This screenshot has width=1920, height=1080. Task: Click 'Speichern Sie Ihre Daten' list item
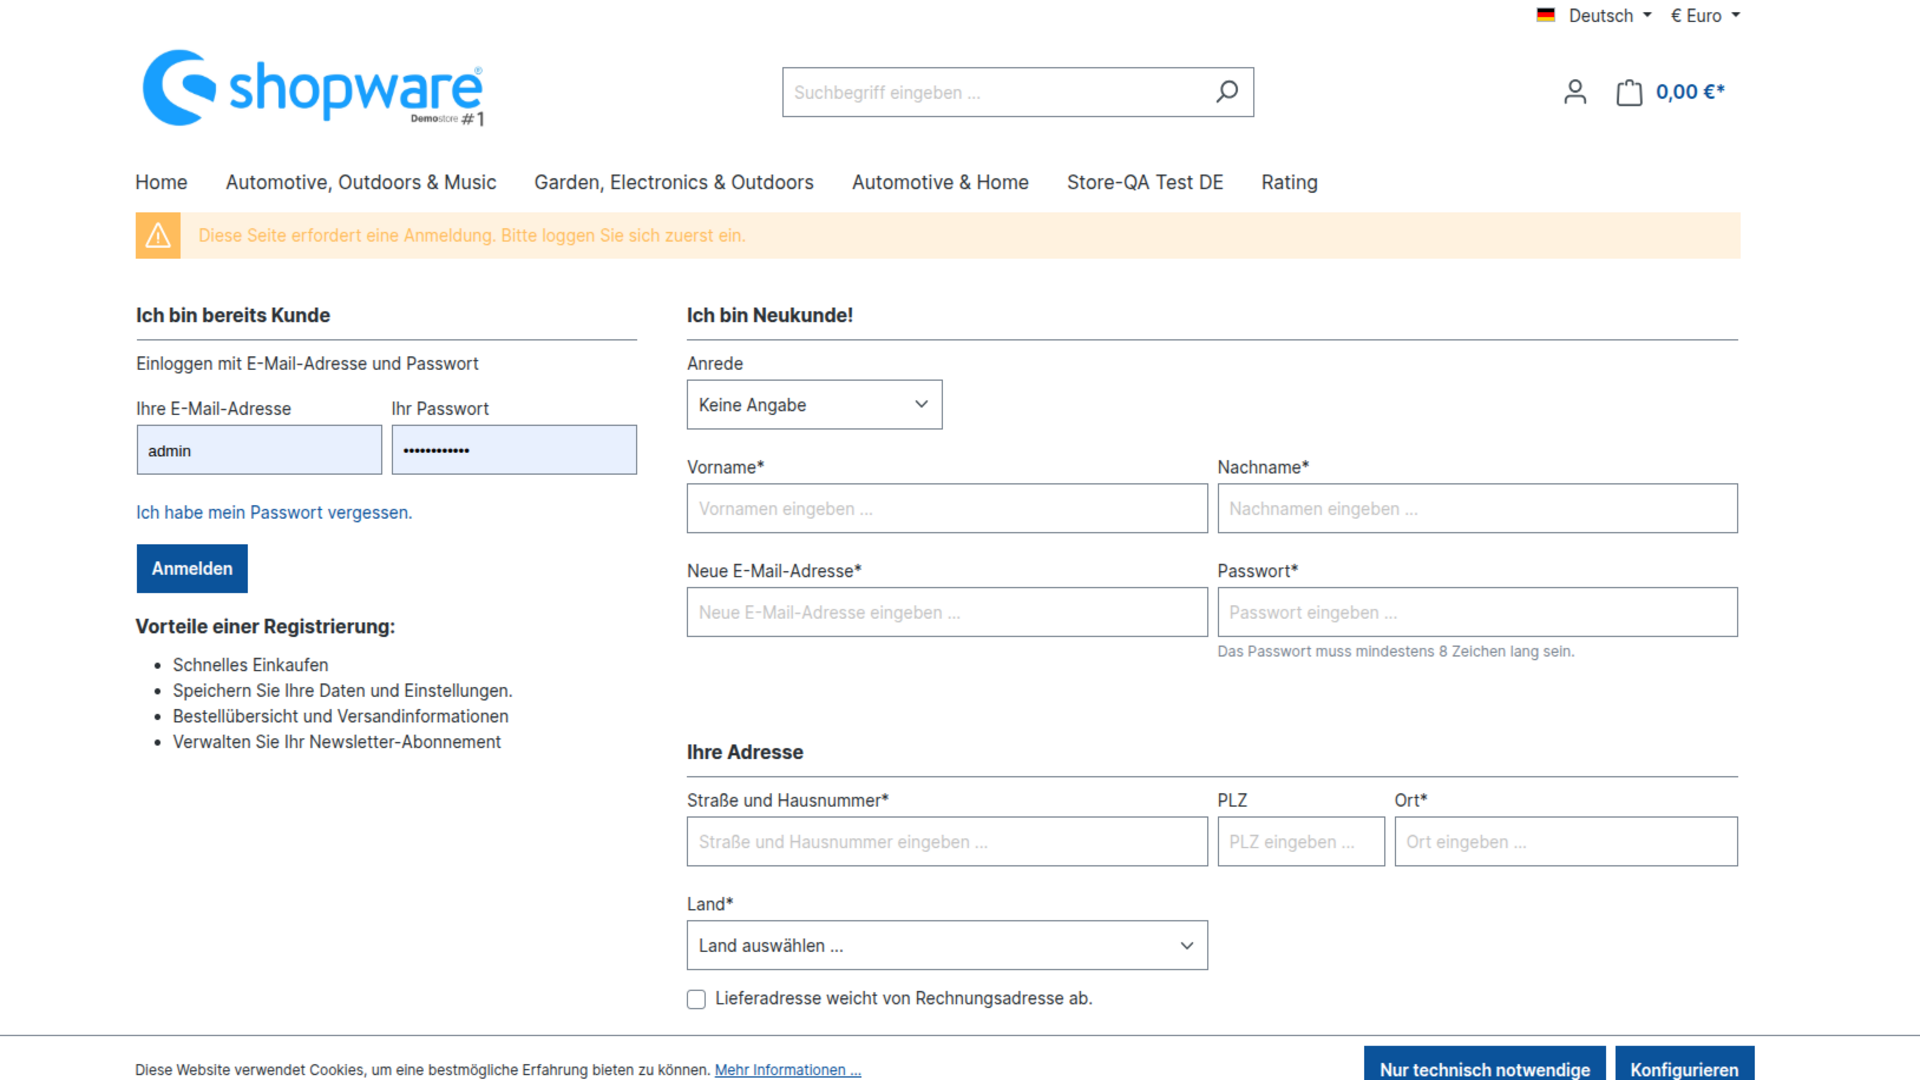click(x=342, y=691)
